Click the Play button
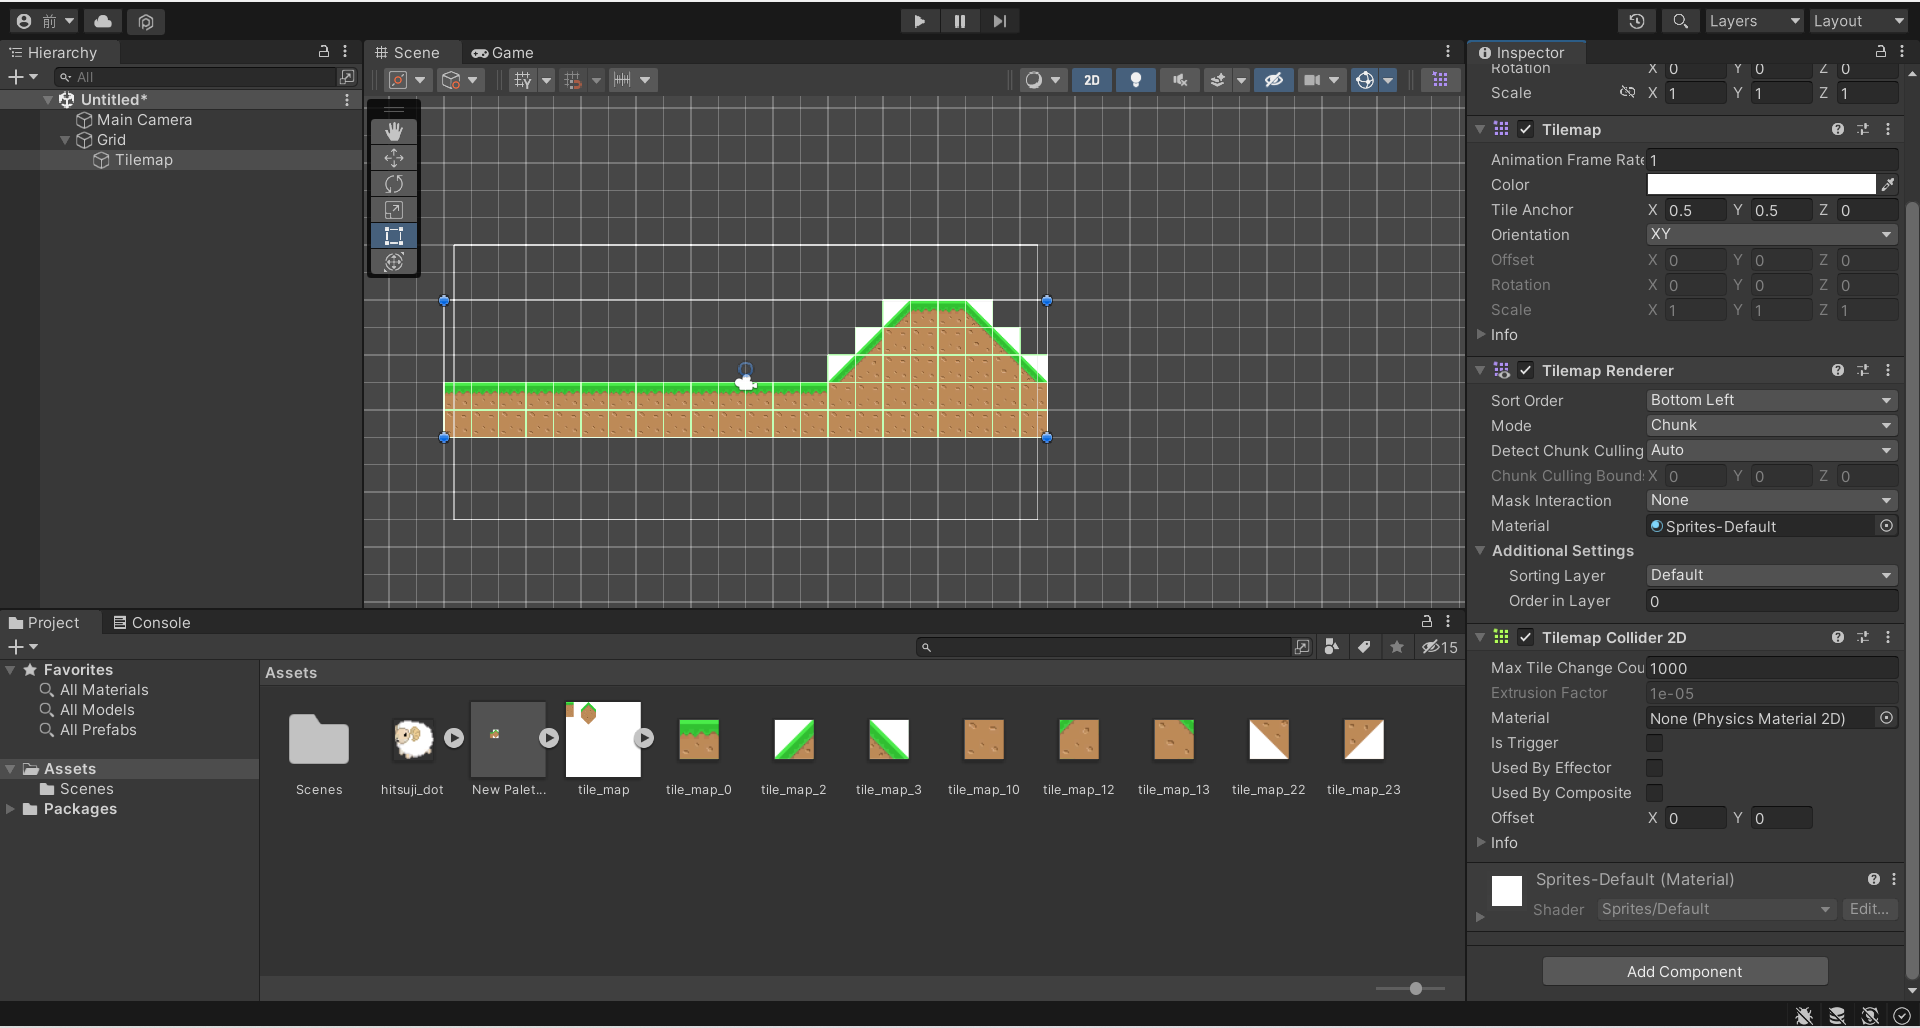1920x1028 pixels. pyautogui.click(x=919, y=21)
